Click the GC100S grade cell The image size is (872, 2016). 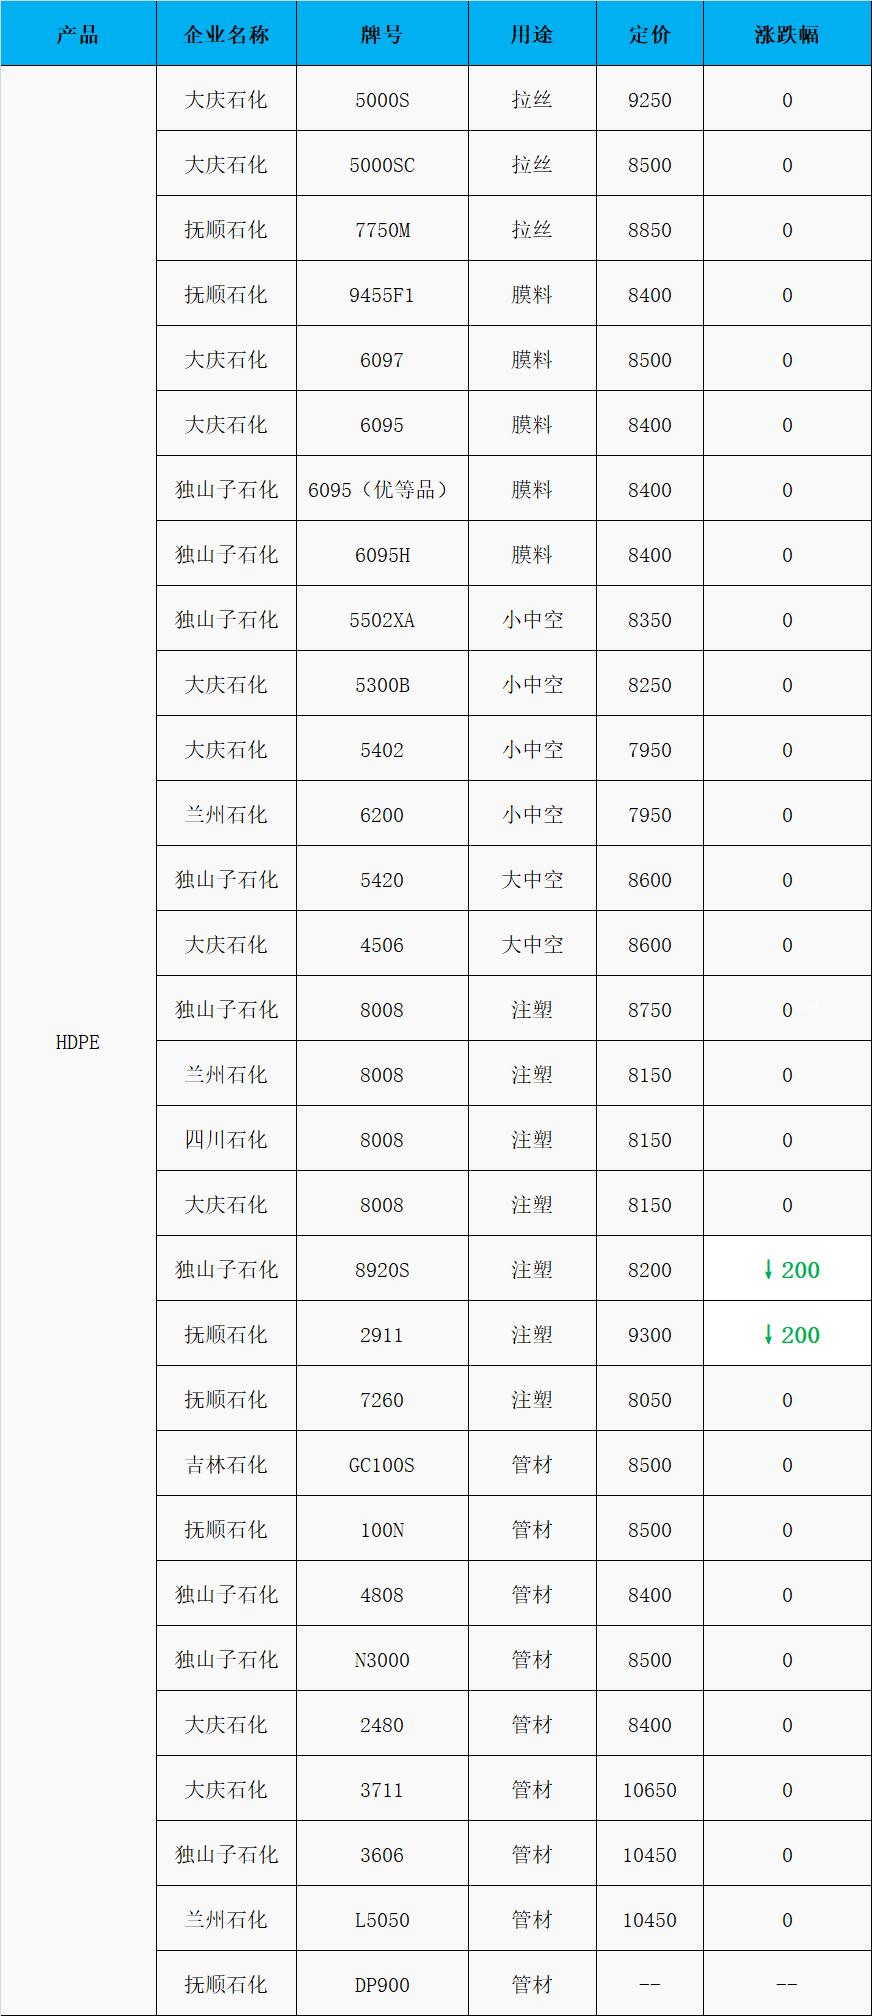click(x=382, y=1465)
